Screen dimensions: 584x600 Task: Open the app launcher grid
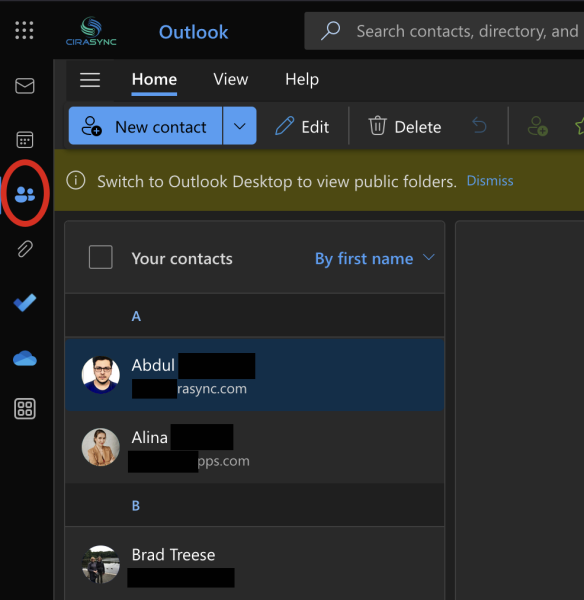24,30
